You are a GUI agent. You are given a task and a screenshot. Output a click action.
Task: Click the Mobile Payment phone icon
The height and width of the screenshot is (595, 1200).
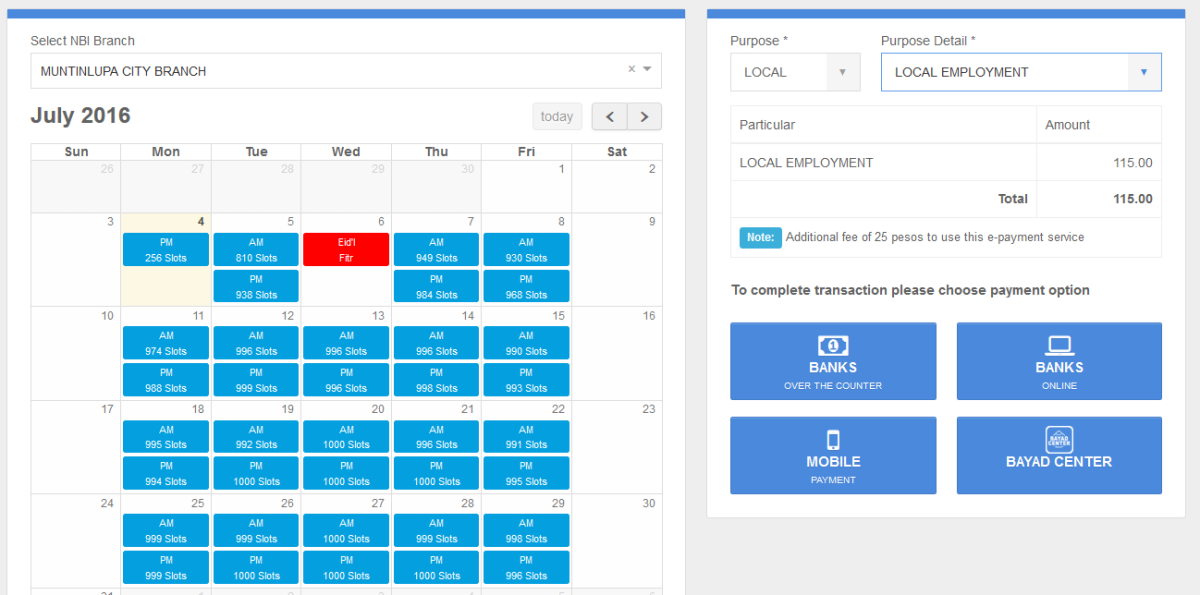[833, 439]
